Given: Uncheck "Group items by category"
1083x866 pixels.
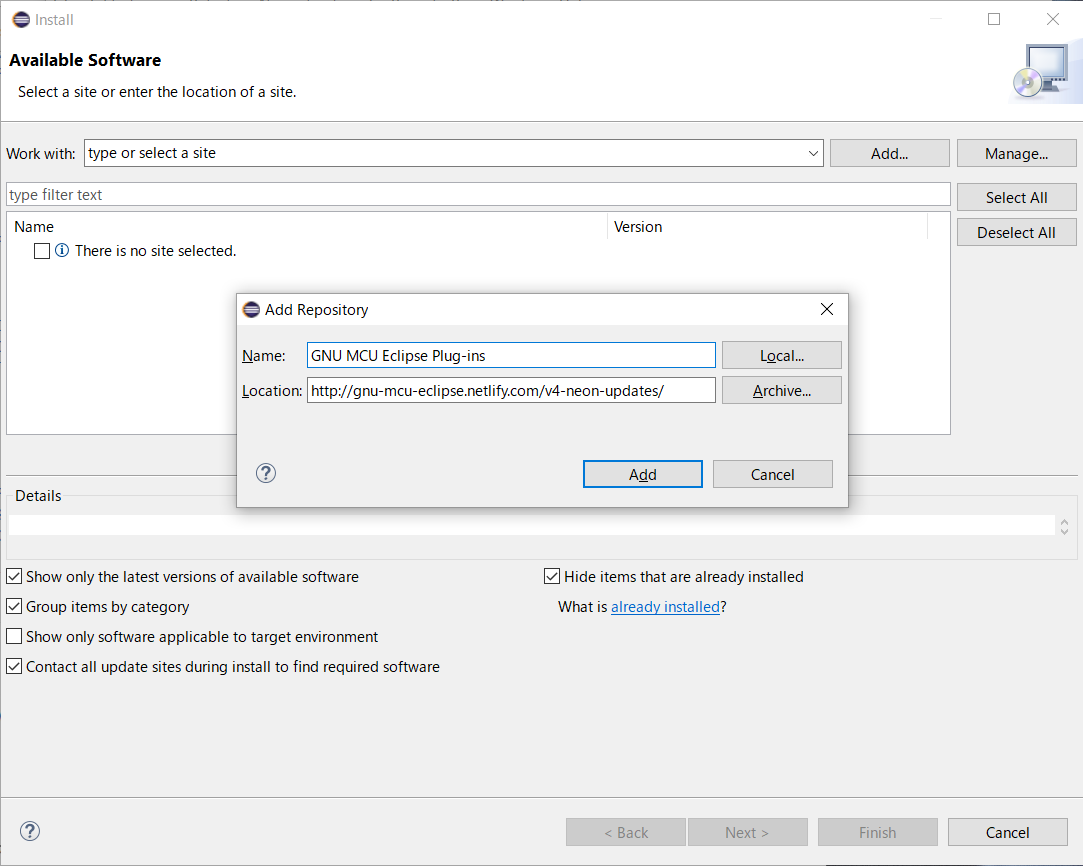Looking at the screenshot, I should click(x=14, y=606).
